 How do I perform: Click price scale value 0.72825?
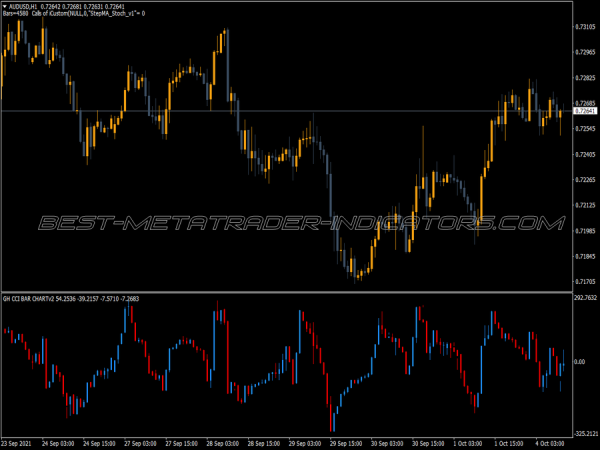[x=586, y=78]
